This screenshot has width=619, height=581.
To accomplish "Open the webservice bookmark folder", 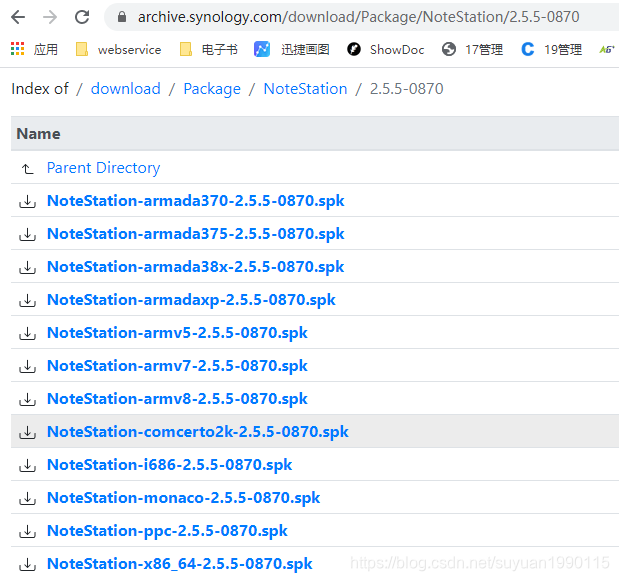I will 118,49.
